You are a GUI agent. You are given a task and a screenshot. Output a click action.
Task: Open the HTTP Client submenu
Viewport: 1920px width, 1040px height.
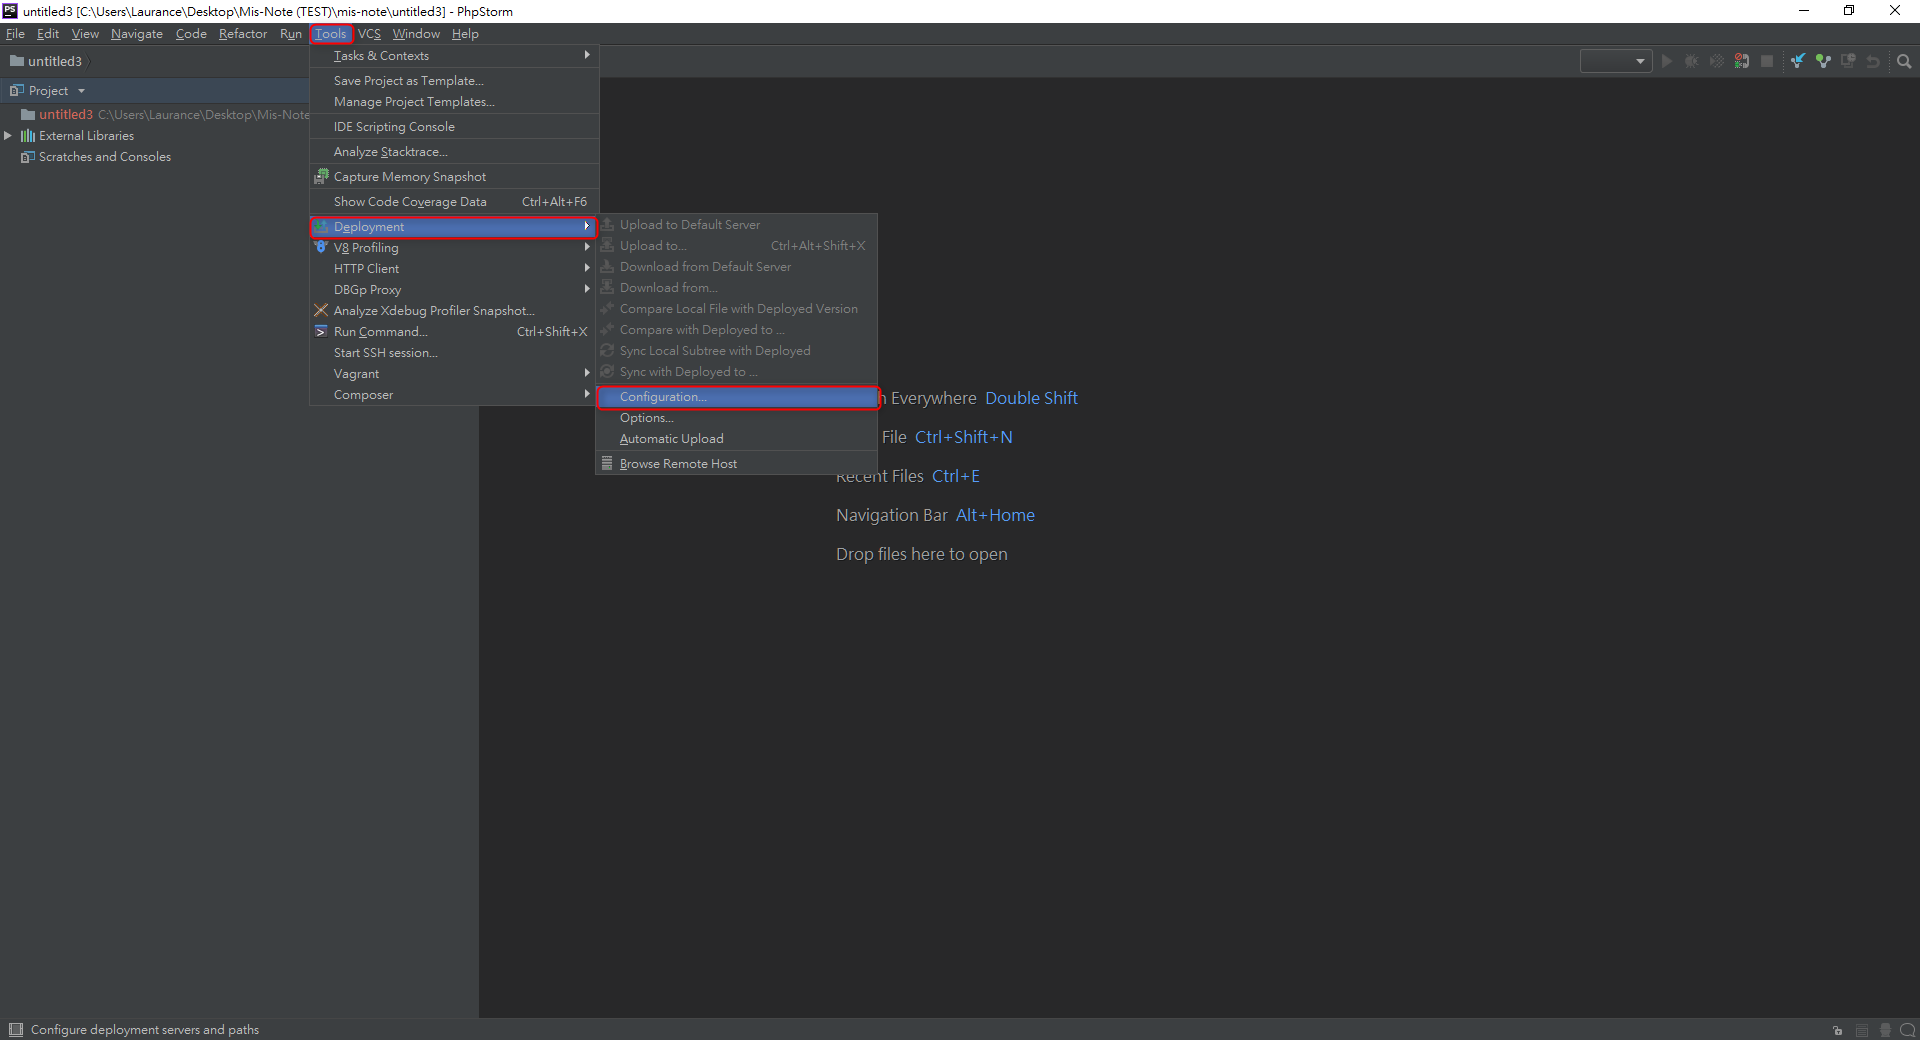coord(454,269)
